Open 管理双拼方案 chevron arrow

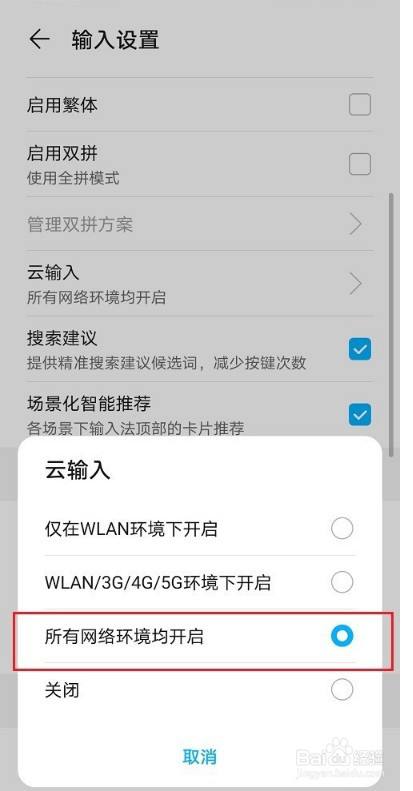click(x=356, y=224)
